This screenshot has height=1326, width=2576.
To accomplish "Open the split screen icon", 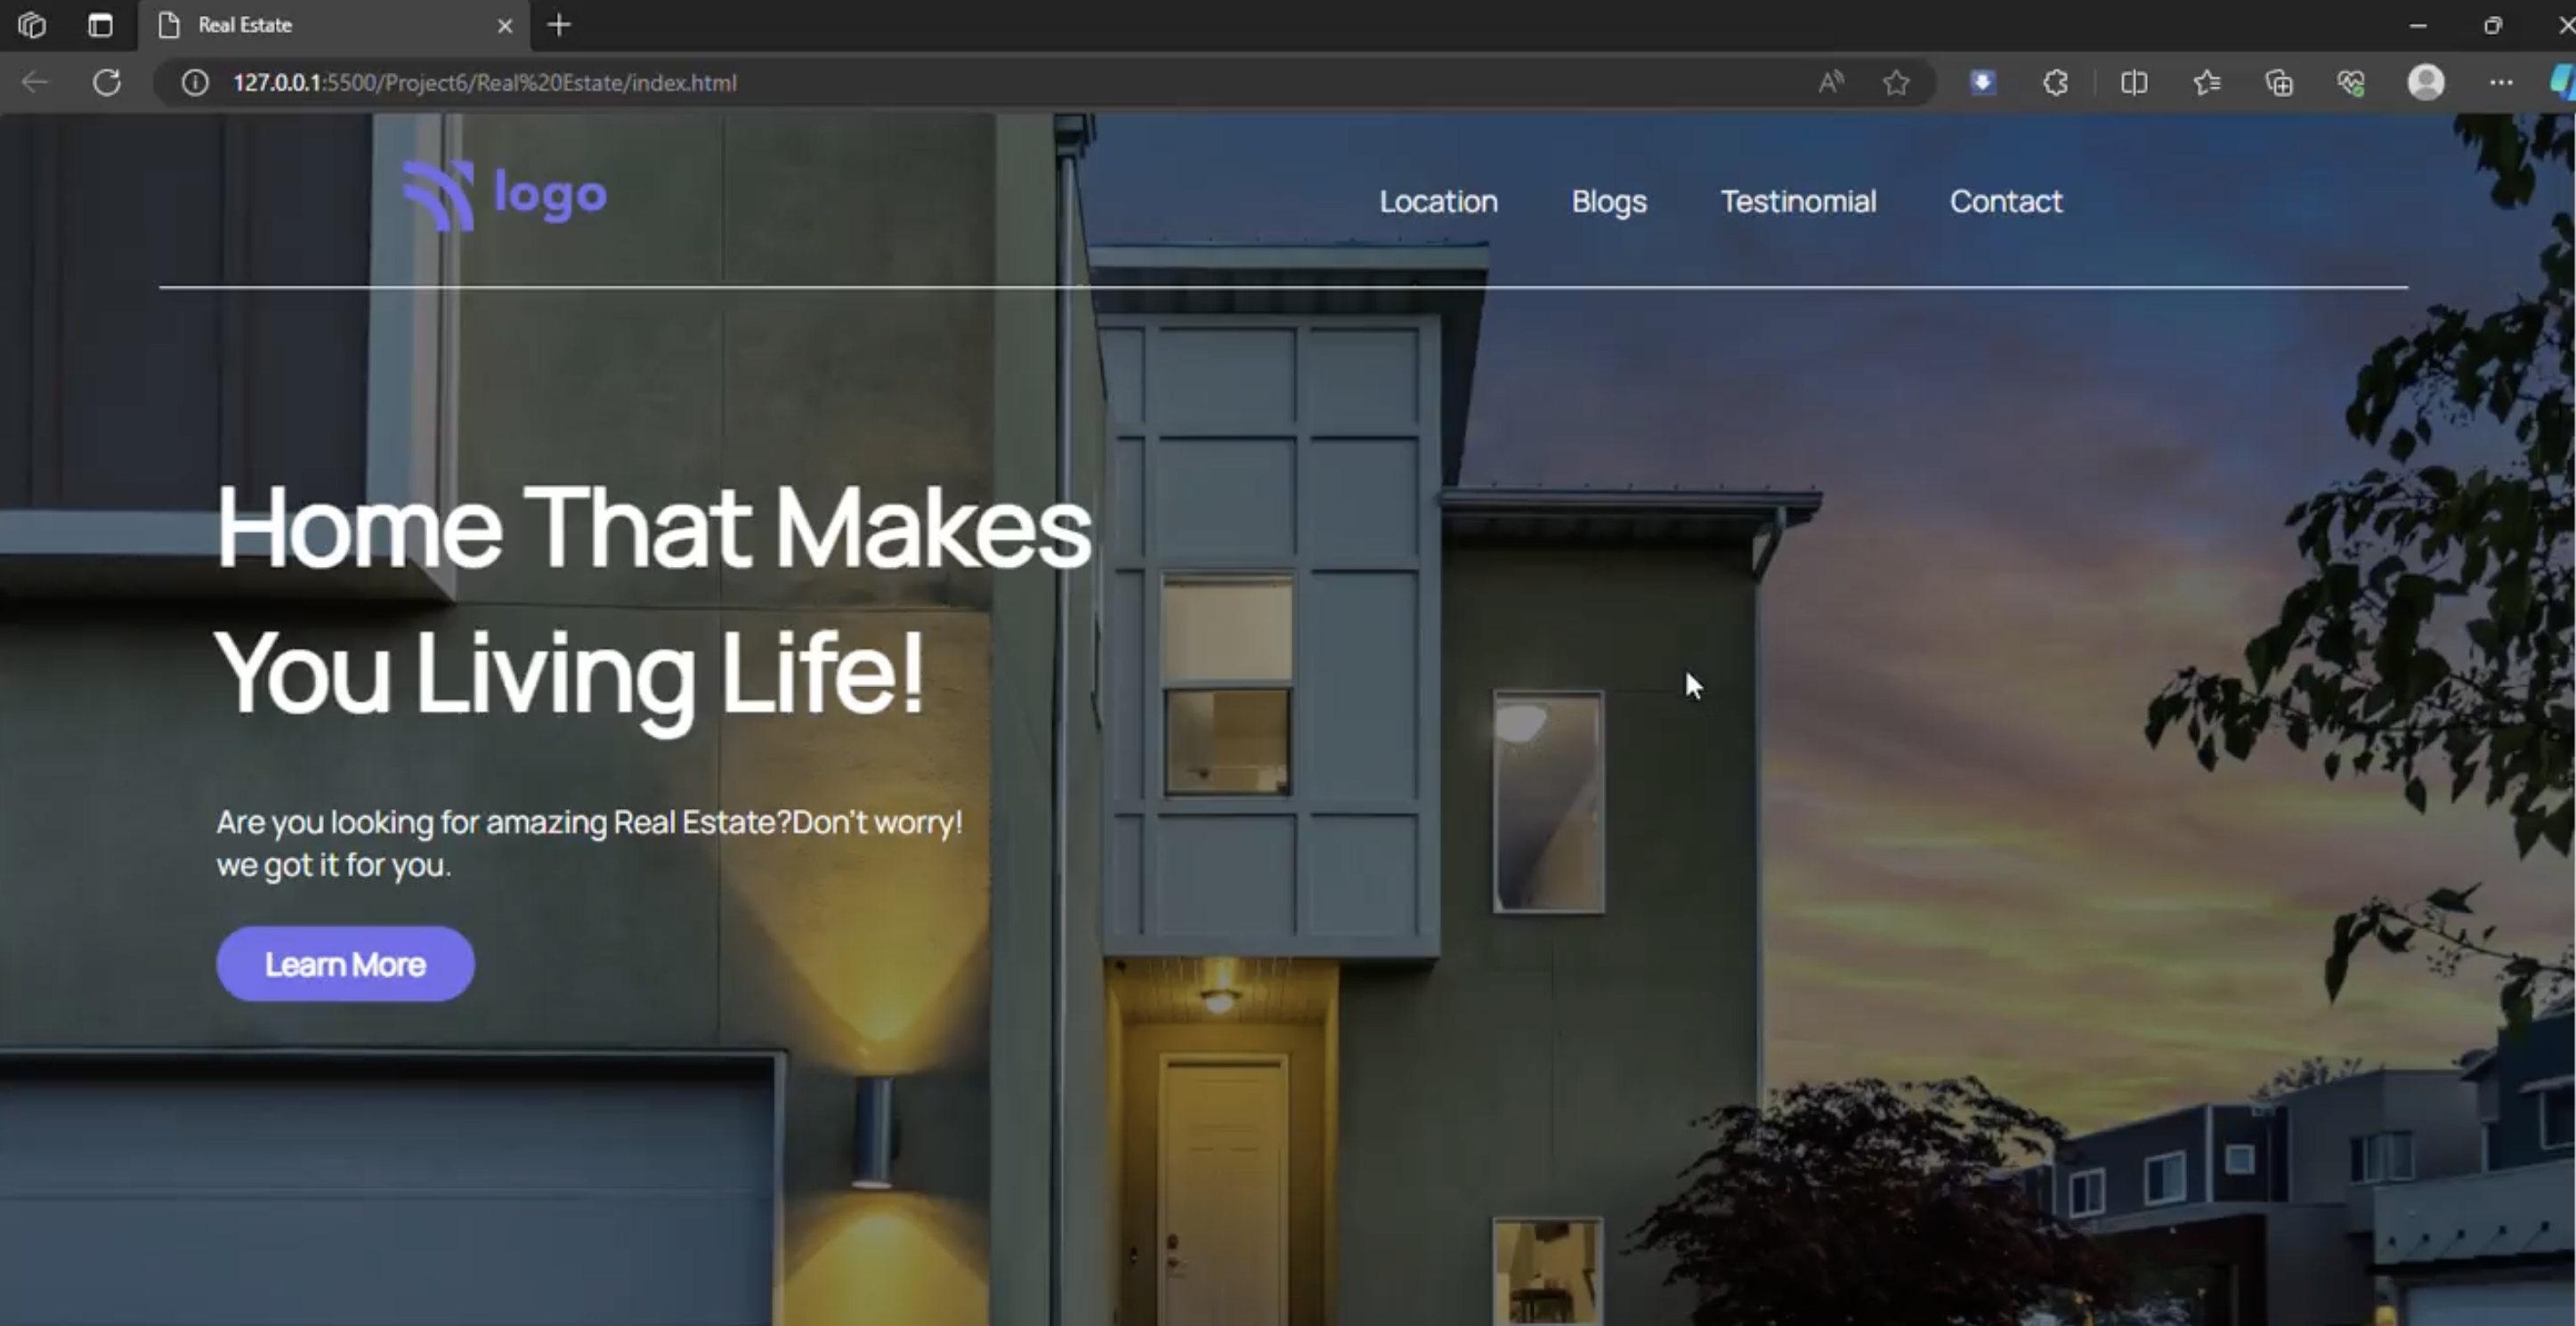I will [x=2133, y=82].
